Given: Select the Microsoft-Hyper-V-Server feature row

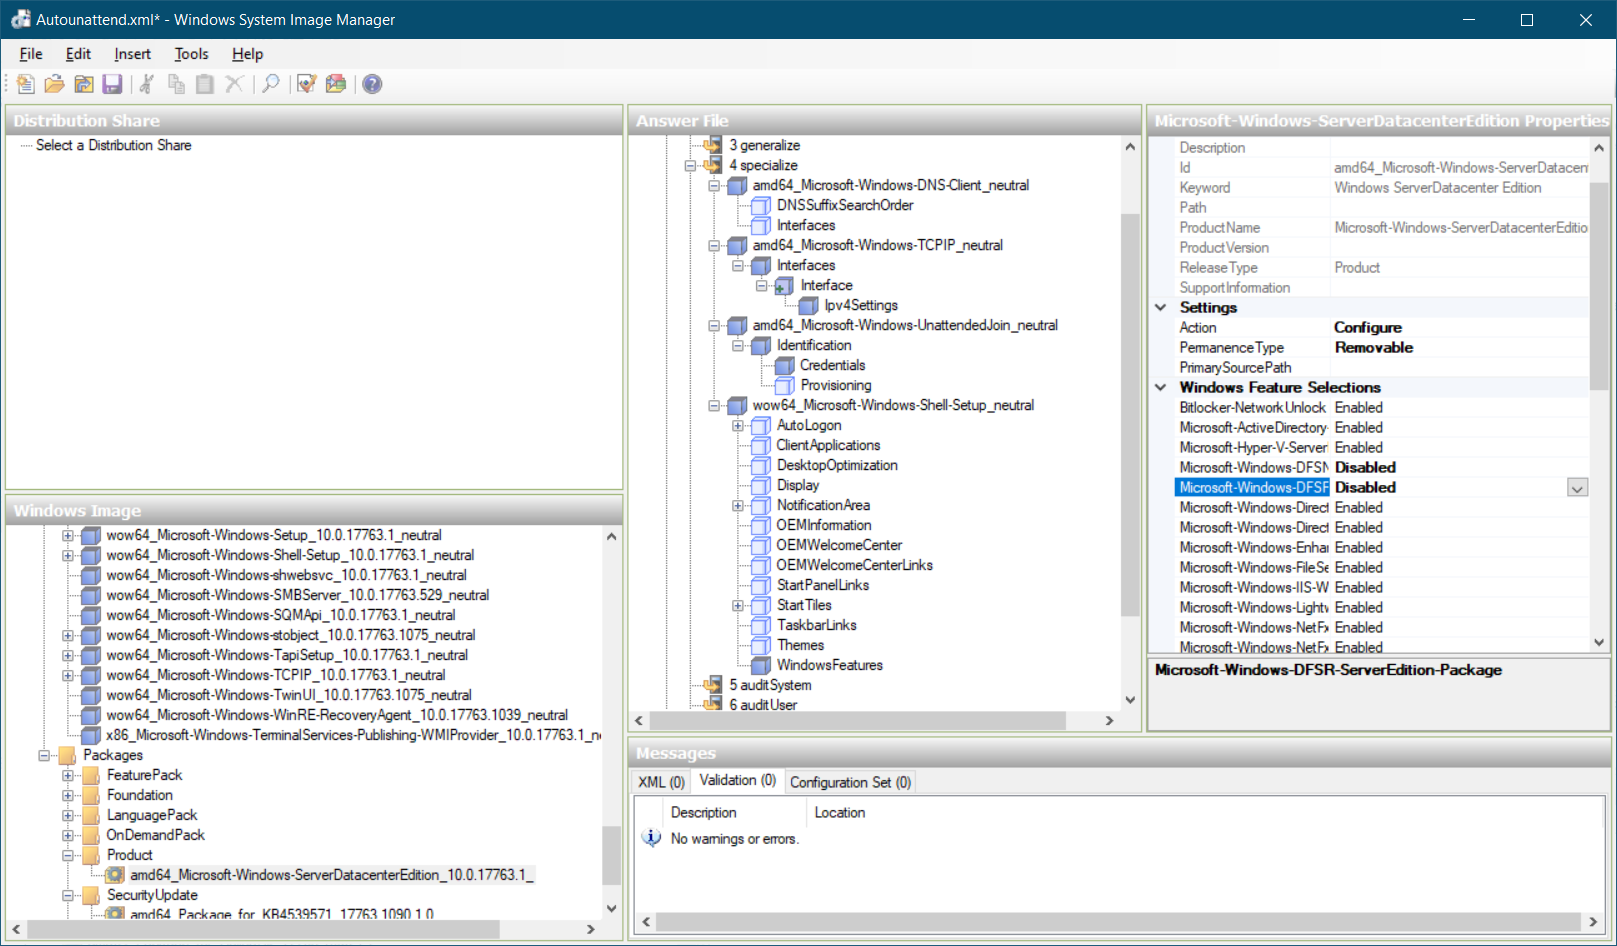Looking at the screenshot, I should (1382, 448).
